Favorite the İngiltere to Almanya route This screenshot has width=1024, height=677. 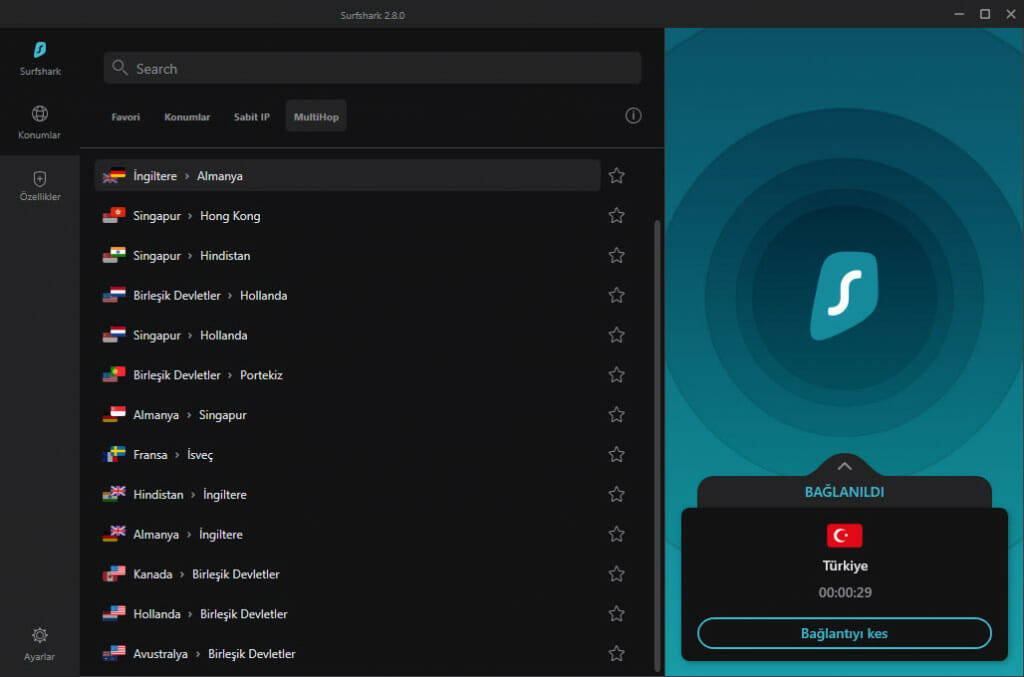[x=616, y=176]
